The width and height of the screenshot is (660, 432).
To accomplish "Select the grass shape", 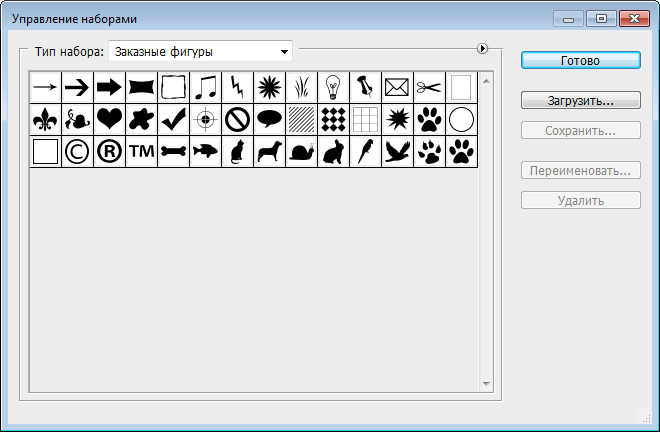I will click(301, 88).
